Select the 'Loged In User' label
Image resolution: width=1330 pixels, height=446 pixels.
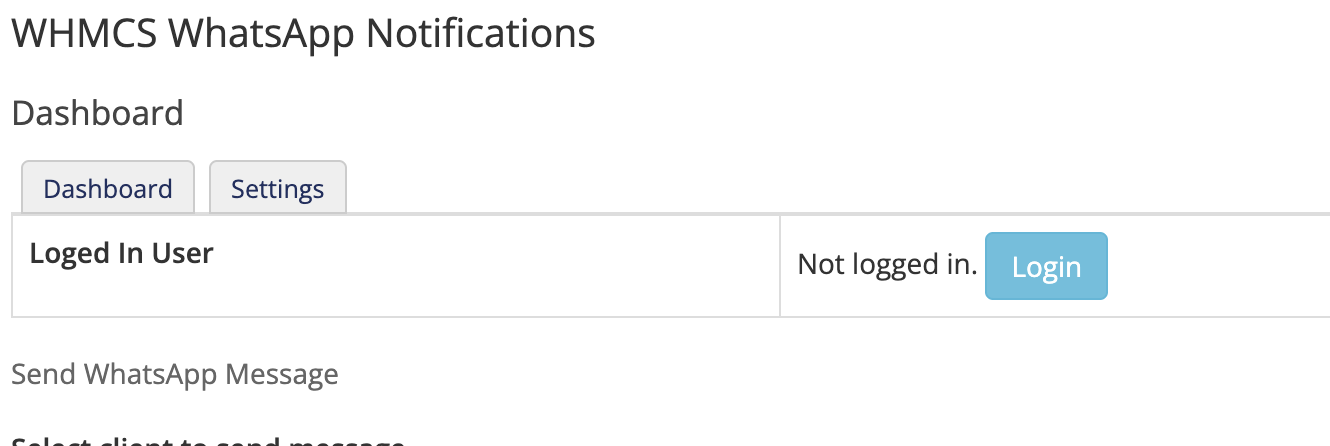[121, 254]
